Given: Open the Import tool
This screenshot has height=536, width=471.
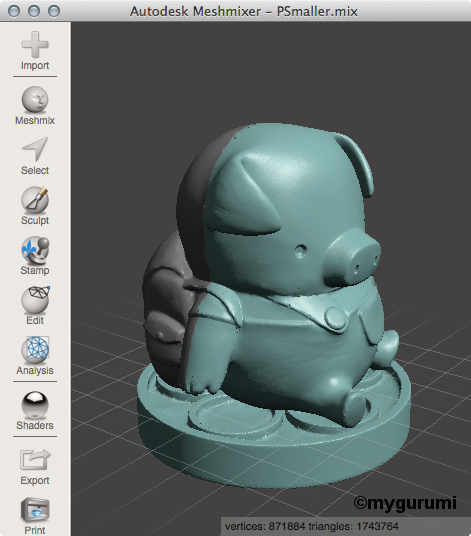Looking at the screenshot, I should [35, 51].
